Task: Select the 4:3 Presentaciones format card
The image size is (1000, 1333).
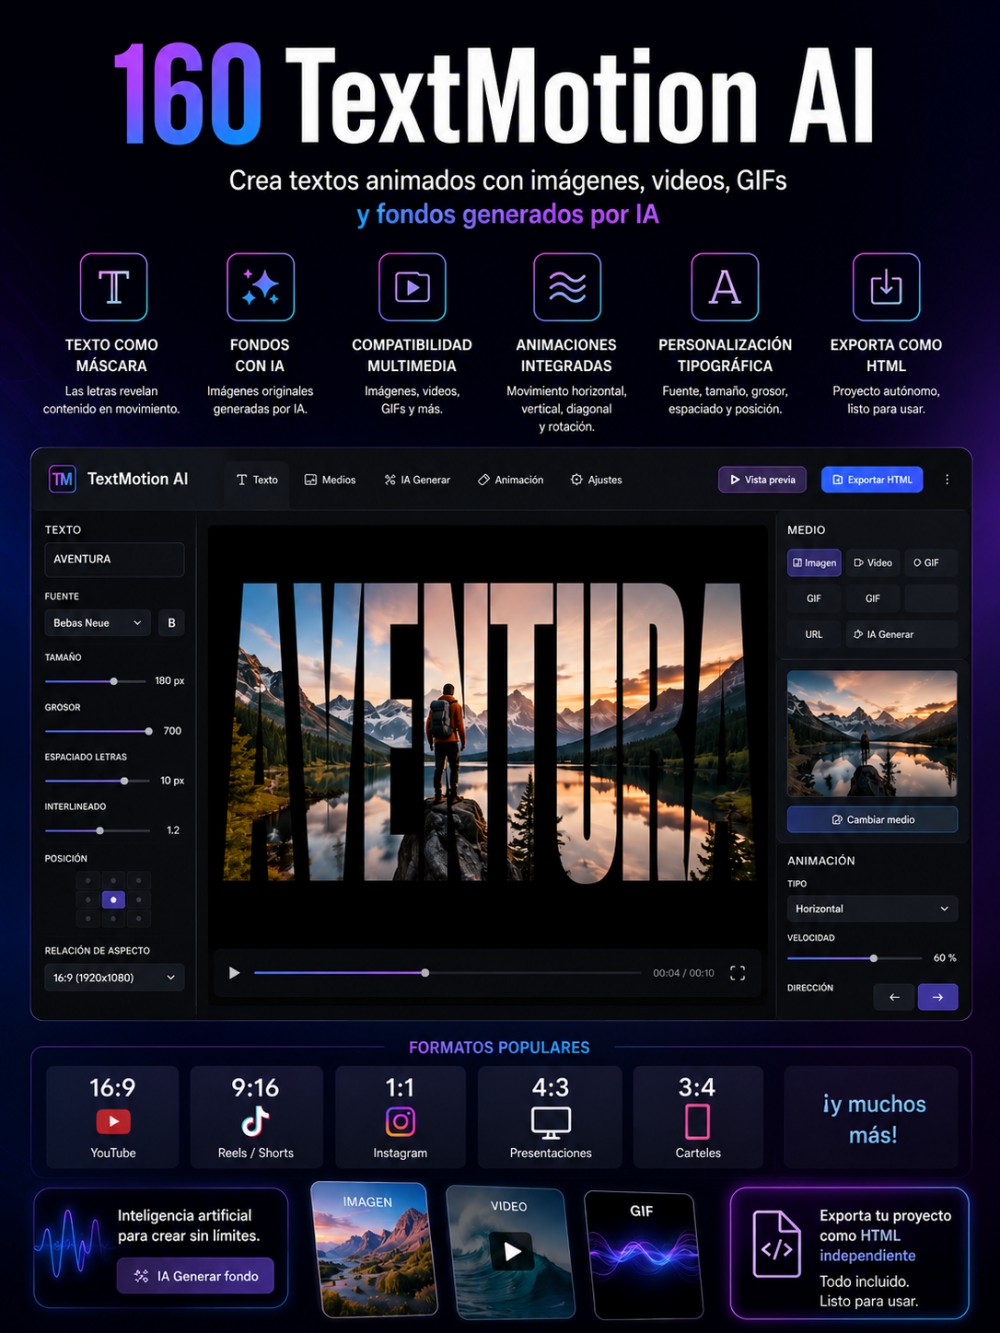Action: click(x=550, y=1117)
